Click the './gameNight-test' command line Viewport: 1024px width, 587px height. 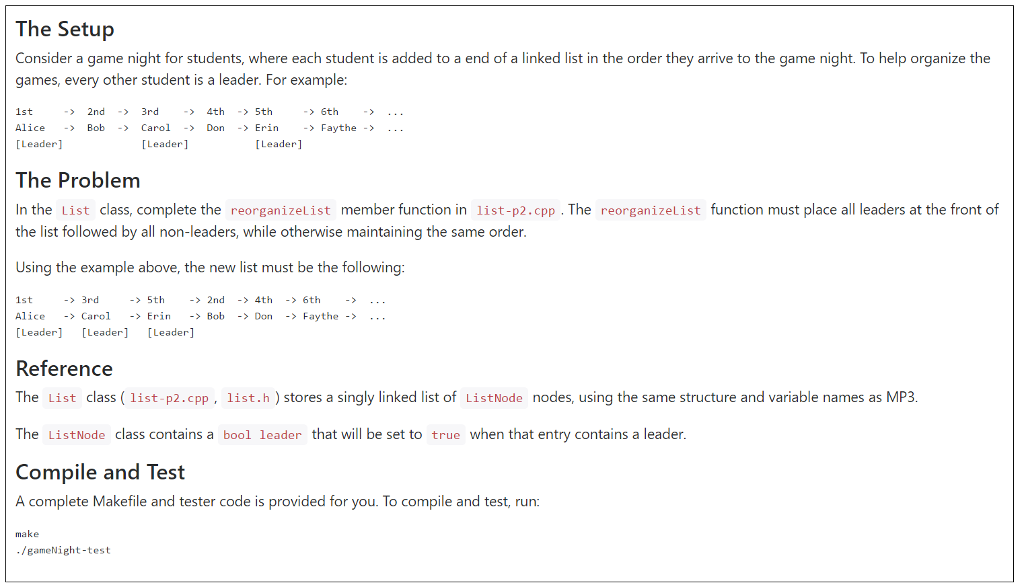pos(63,550)
